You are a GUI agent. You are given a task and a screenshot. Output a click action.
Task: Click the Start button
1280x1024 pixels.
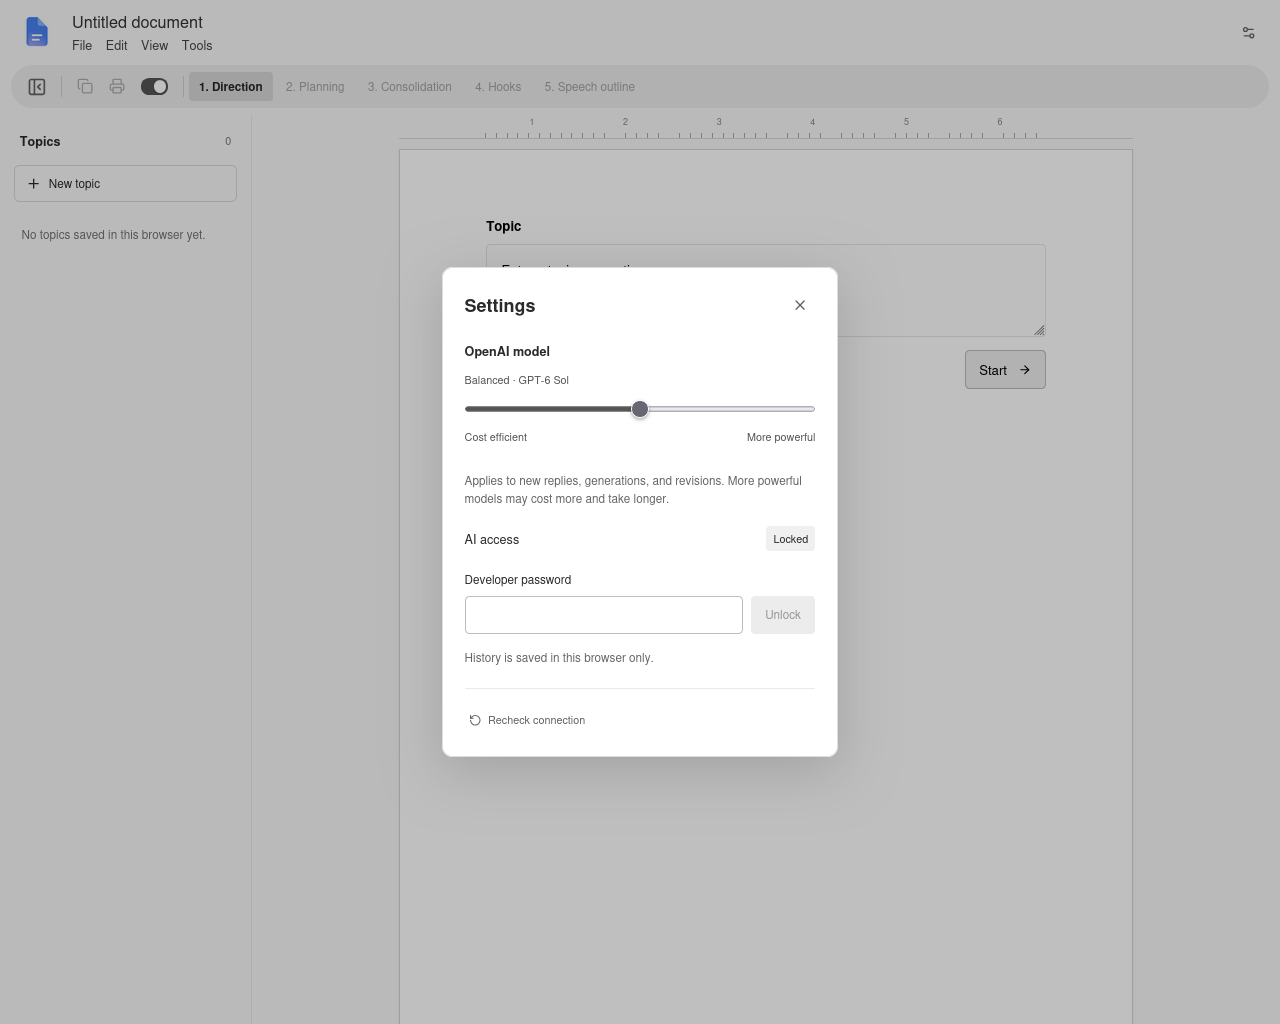(x=1005, y=370)
